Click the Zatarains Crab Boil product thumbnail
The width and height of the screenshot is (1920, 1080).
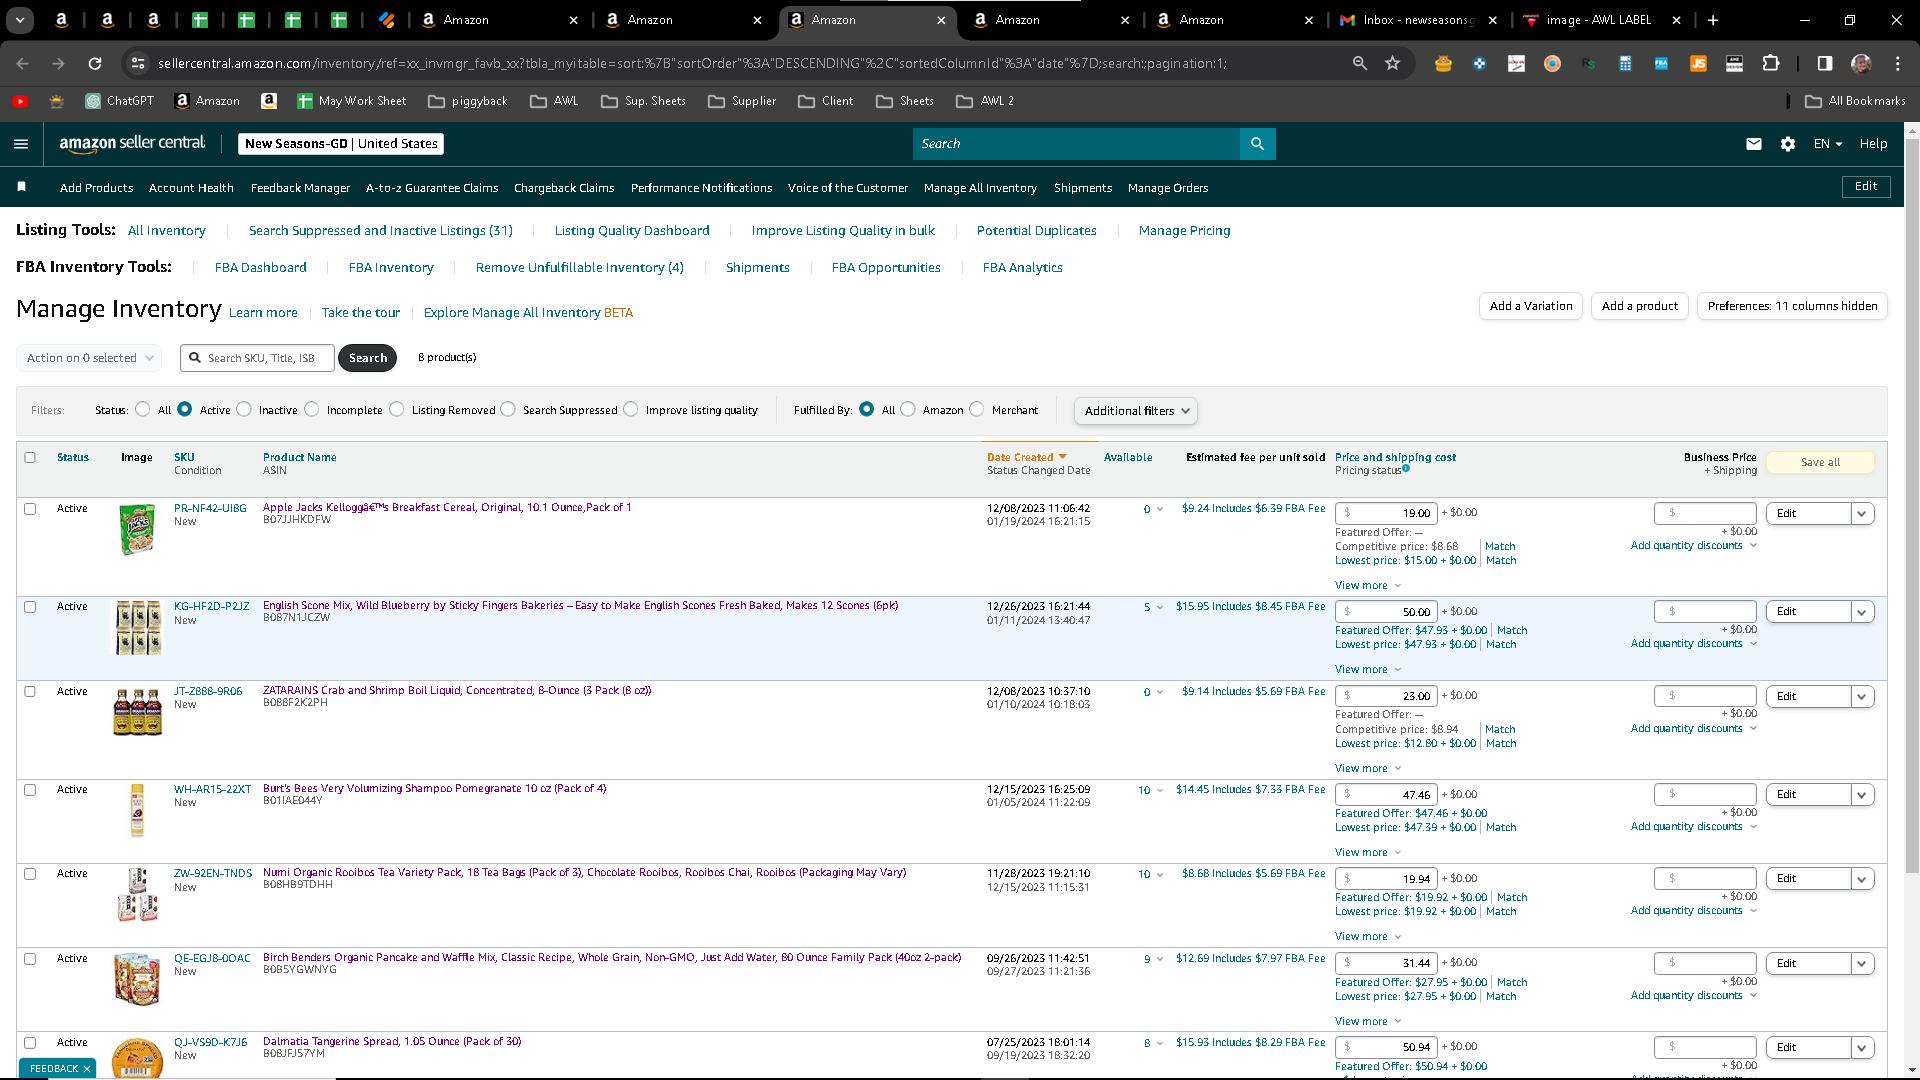[137, 712]
